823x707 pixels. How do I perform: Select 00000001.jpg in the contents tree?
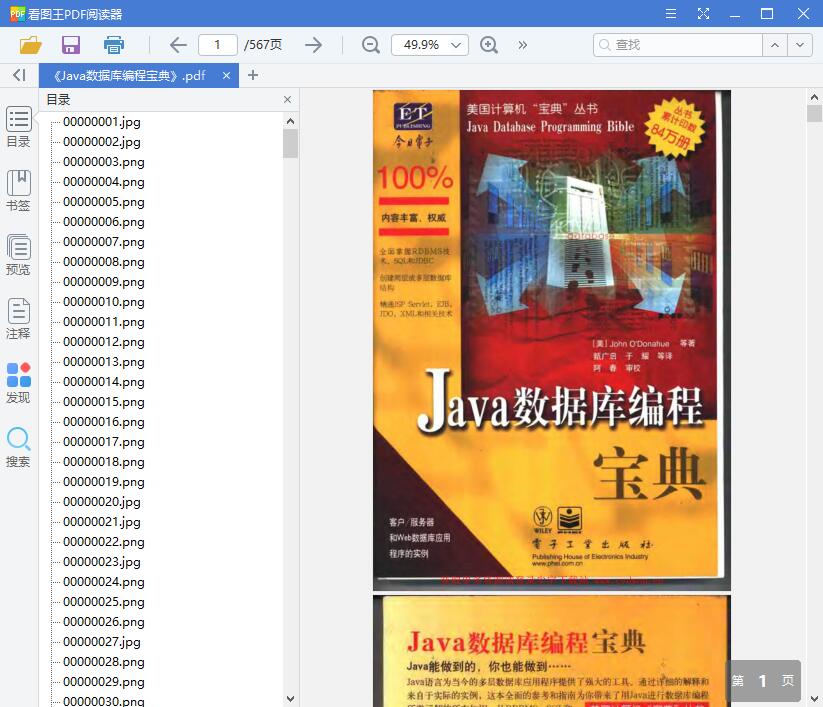[102, 122]
